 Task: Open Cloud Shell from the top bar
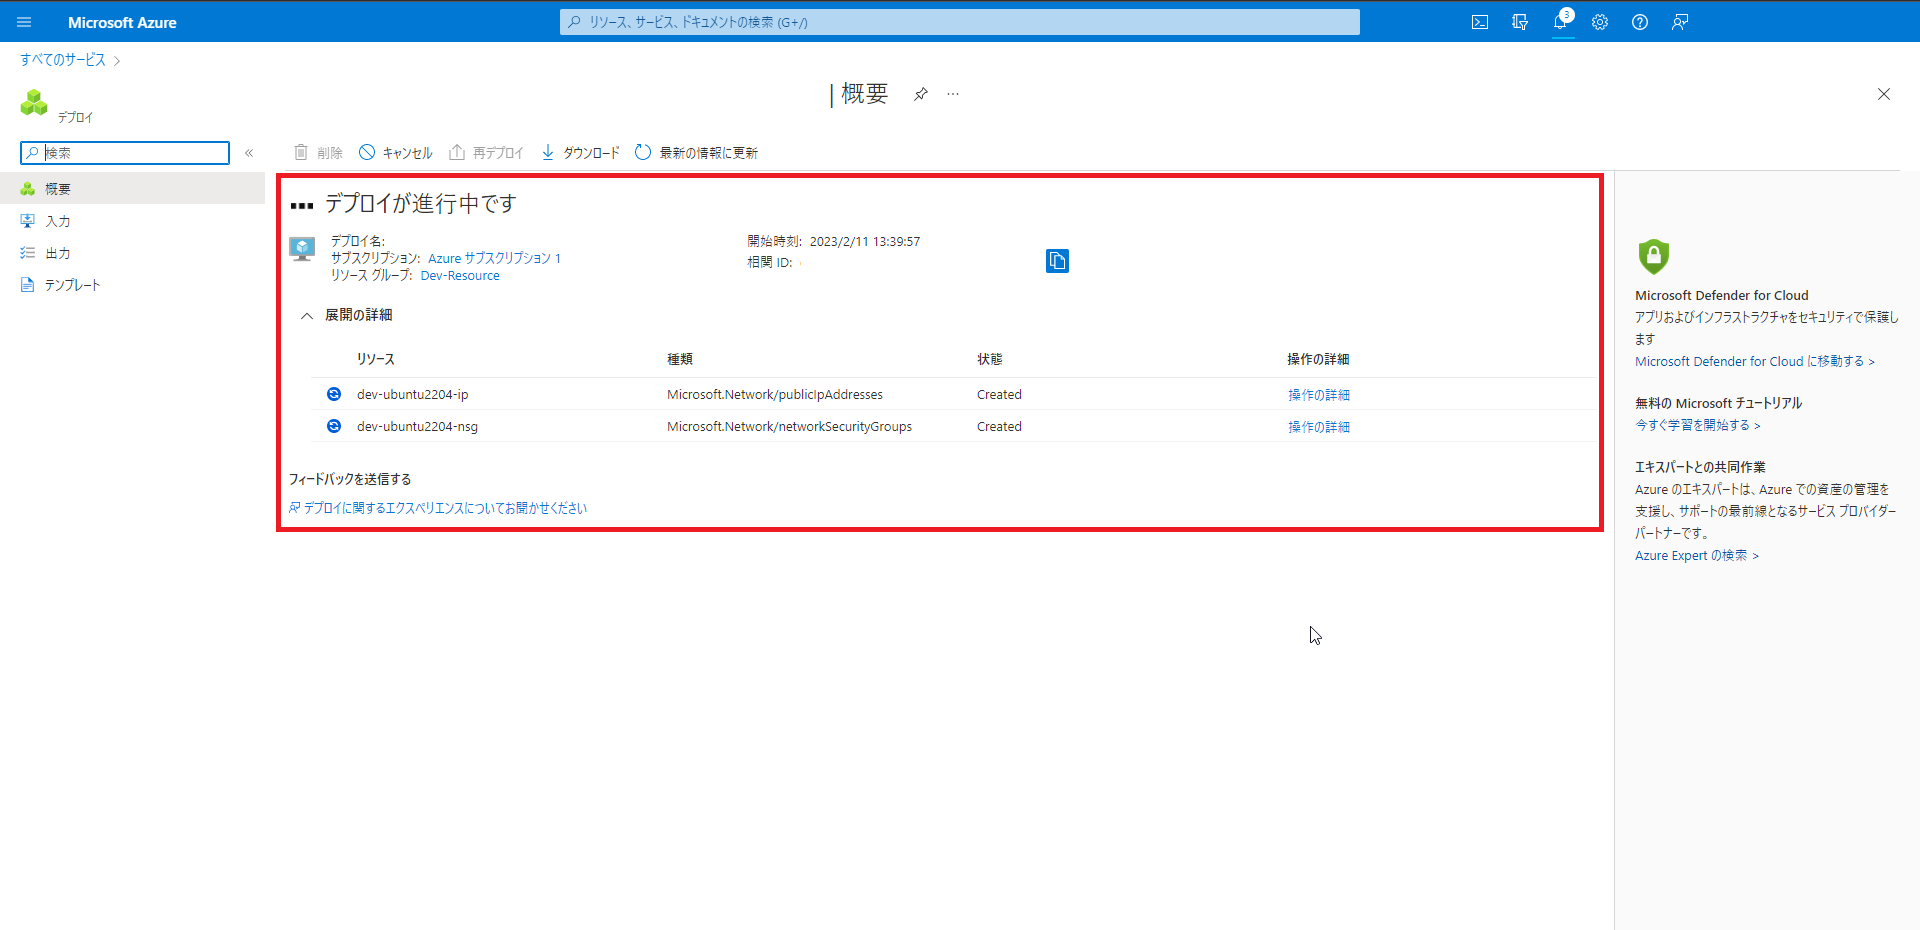(1480, 22)
